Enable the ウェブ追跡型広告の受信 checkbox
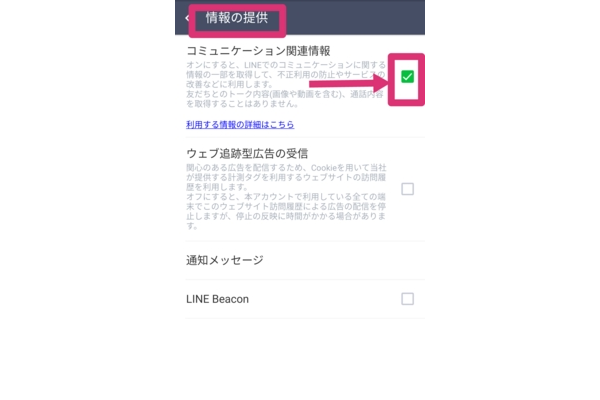Image resolution: width=600 pixels, height=400 pixels. (407, 189)
